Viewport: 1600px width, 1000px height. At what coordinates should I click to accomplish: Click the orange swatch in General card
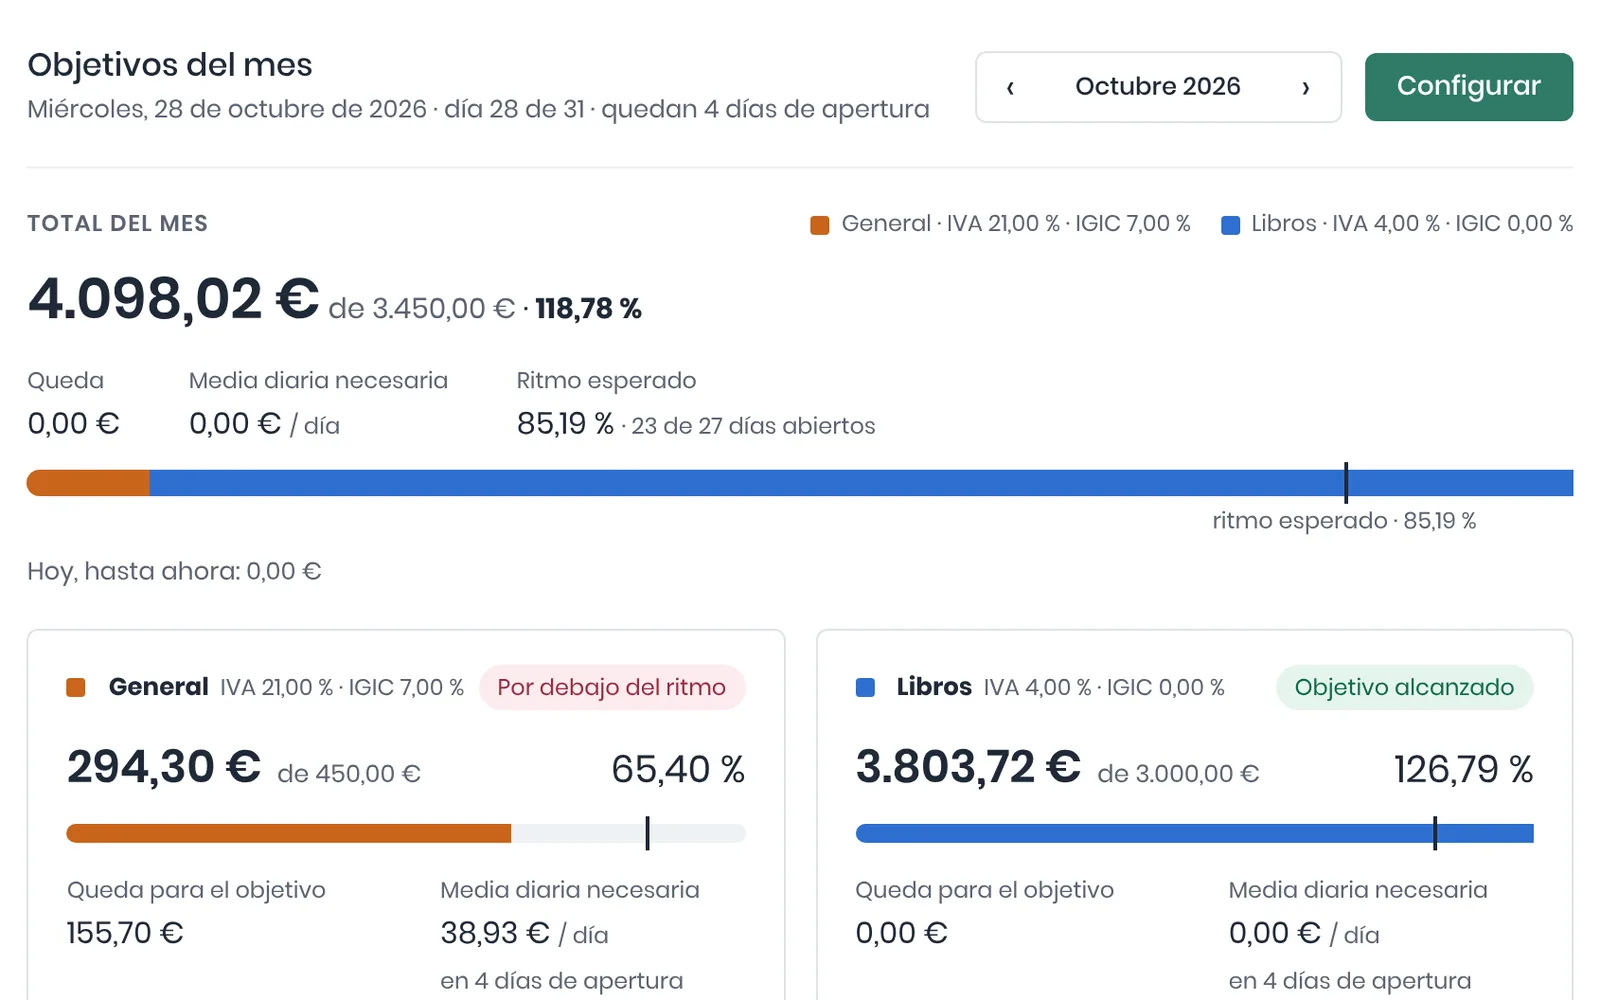click(x=76, y=687)
